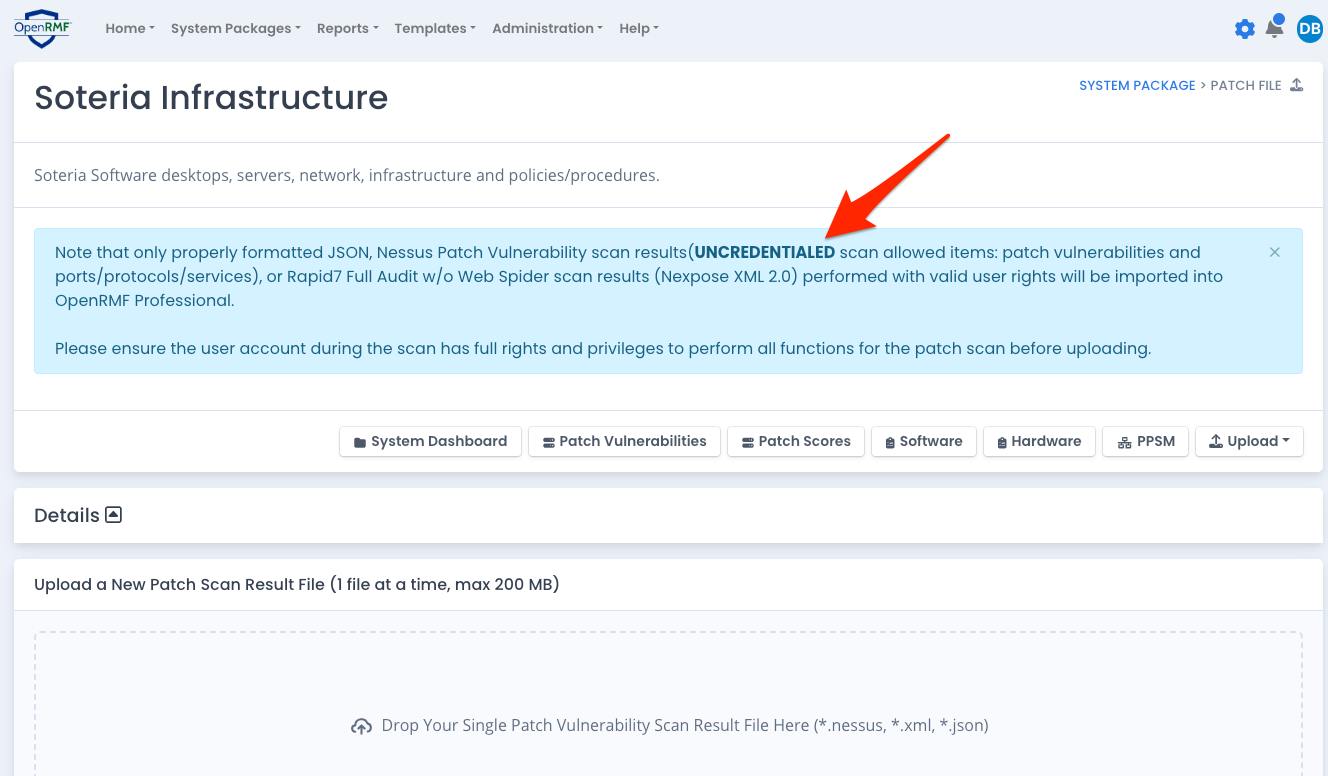Click 'Please ensure the user account' note text
Screen dimensions: 1328x776
pyautogui.click(x=603, y=349)
